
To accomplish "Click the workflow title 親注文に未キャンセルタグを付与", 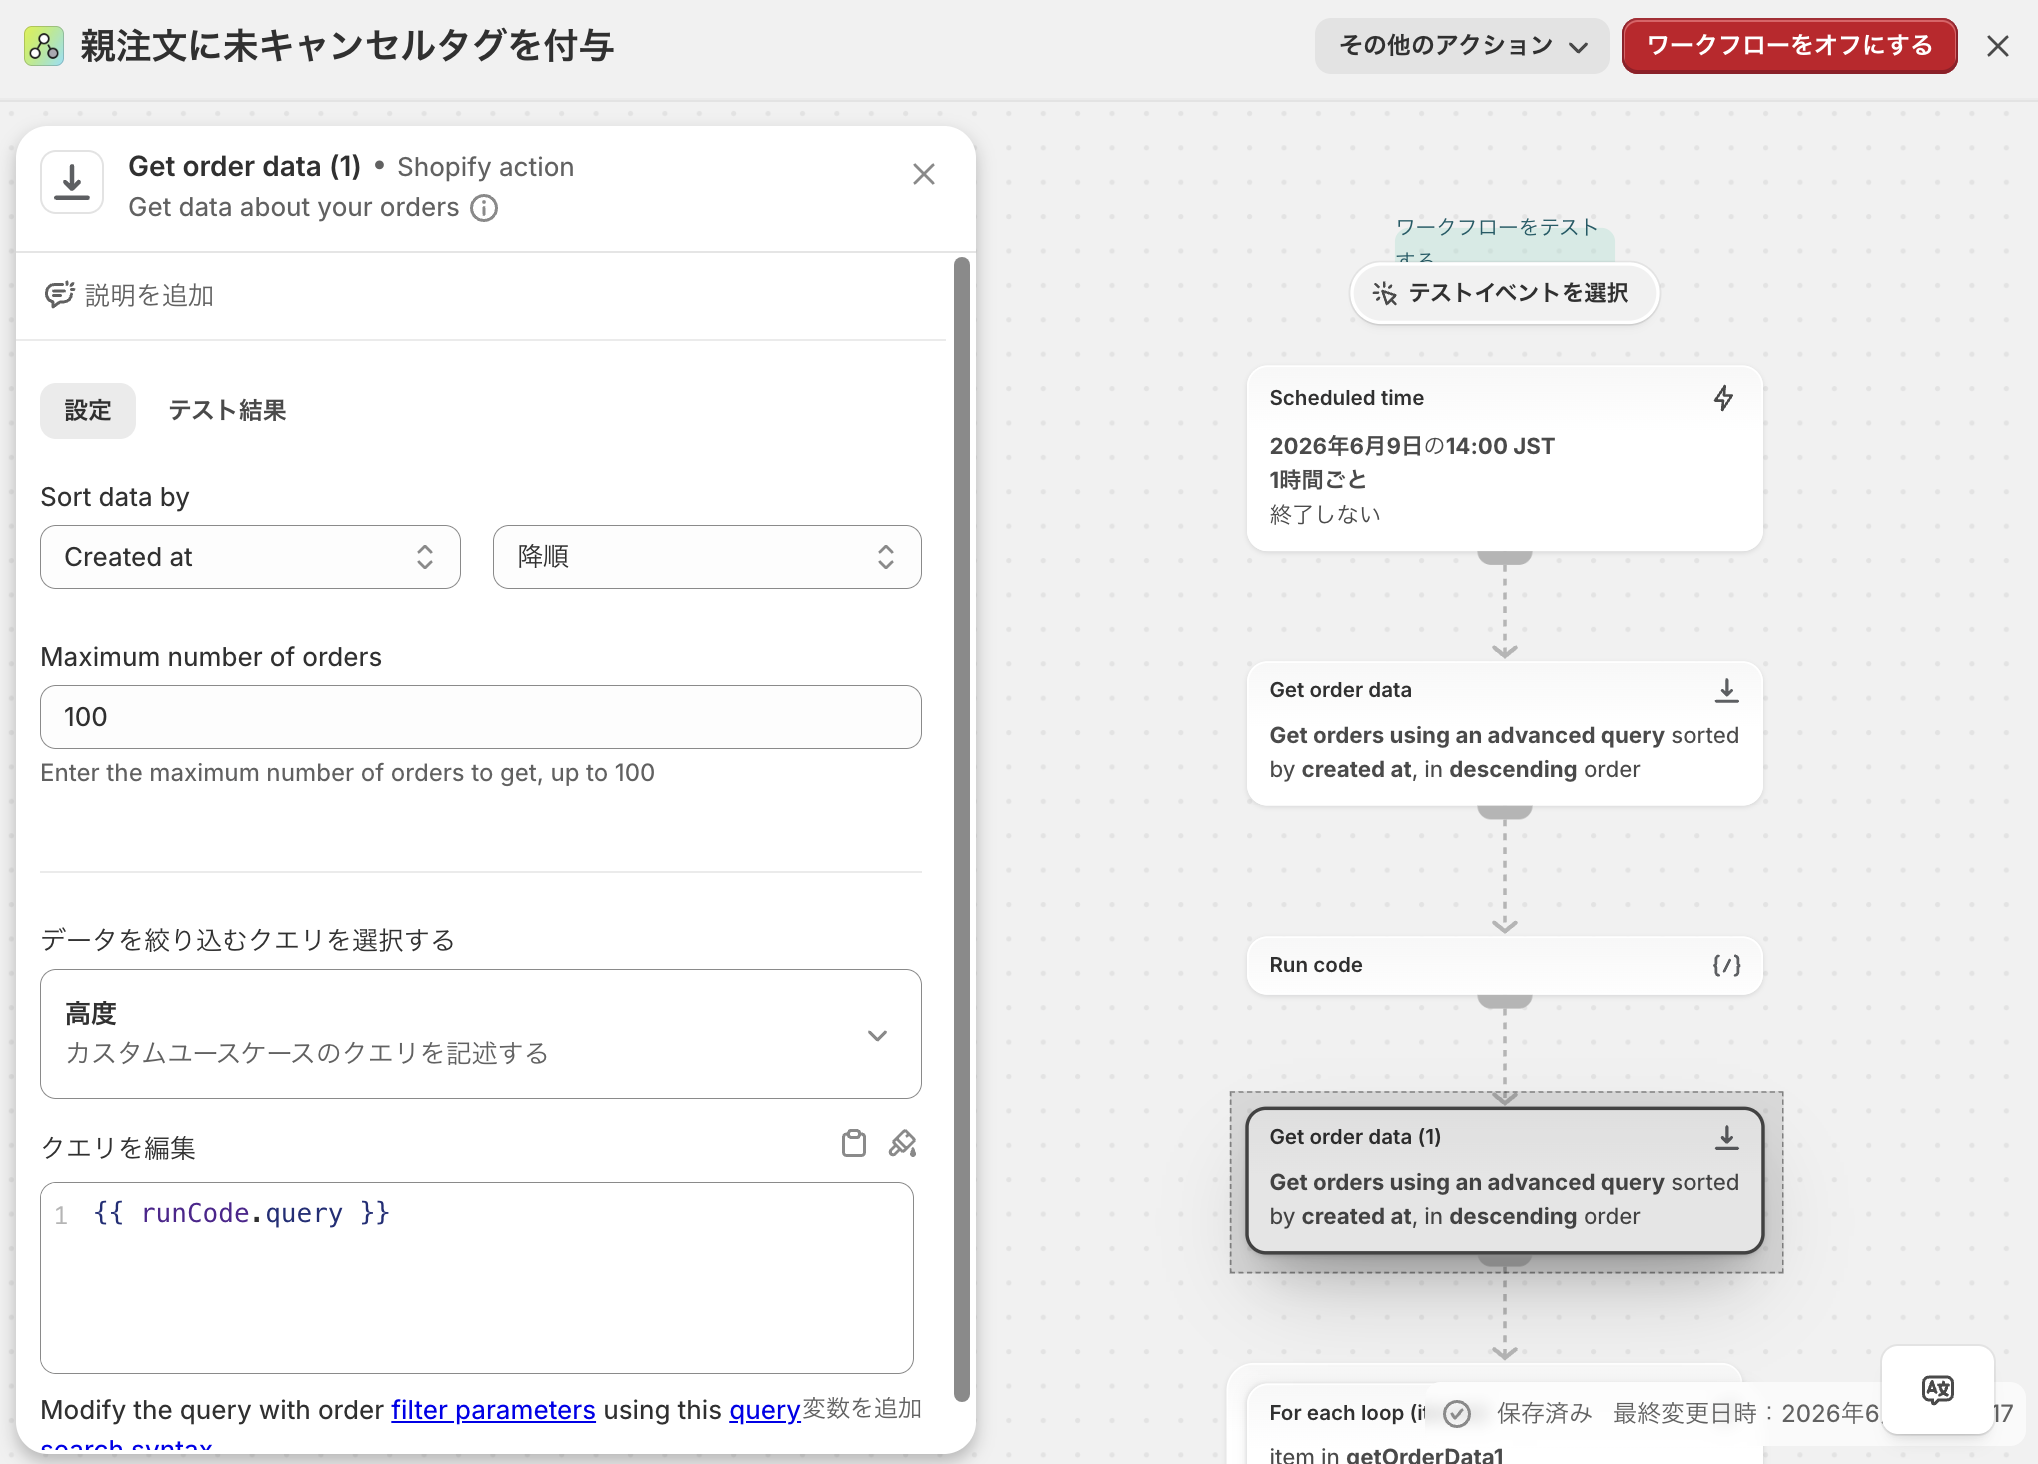I will coord(347,46).
